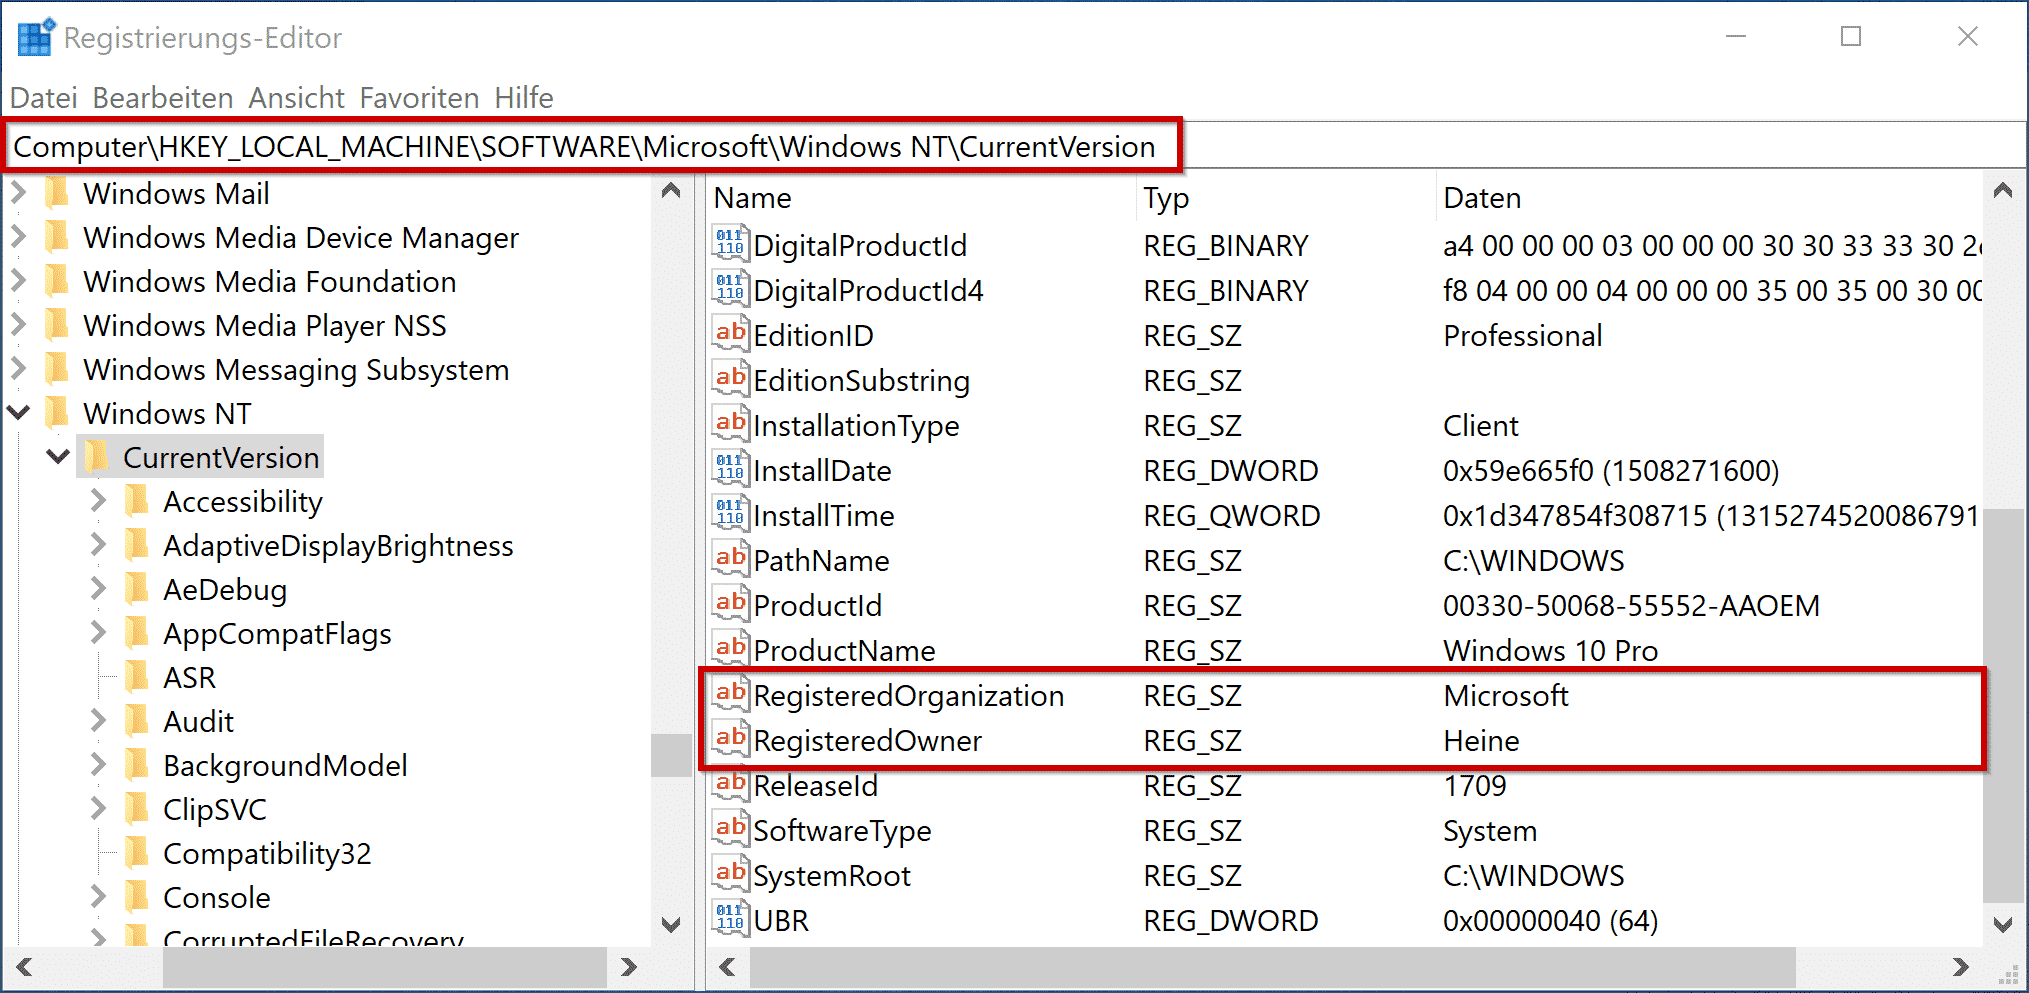Click the binary data icon beside DigitalProductId

pos(729,243)
